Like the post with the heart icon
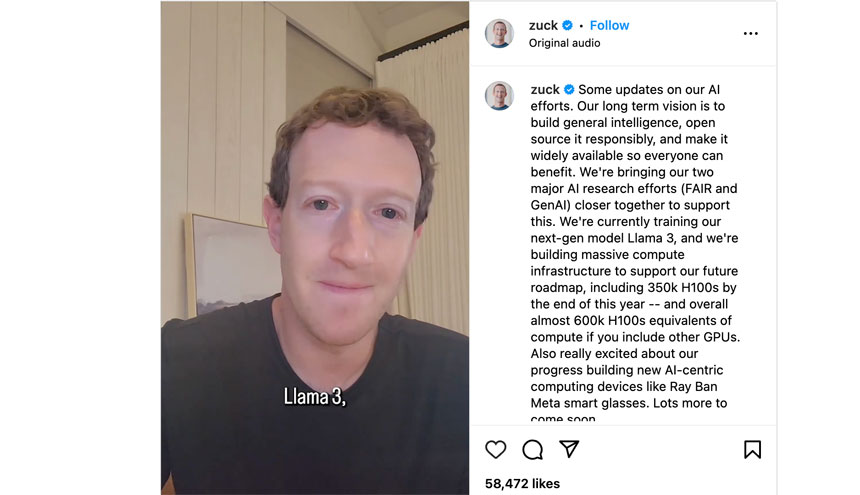 click(495, 450)
